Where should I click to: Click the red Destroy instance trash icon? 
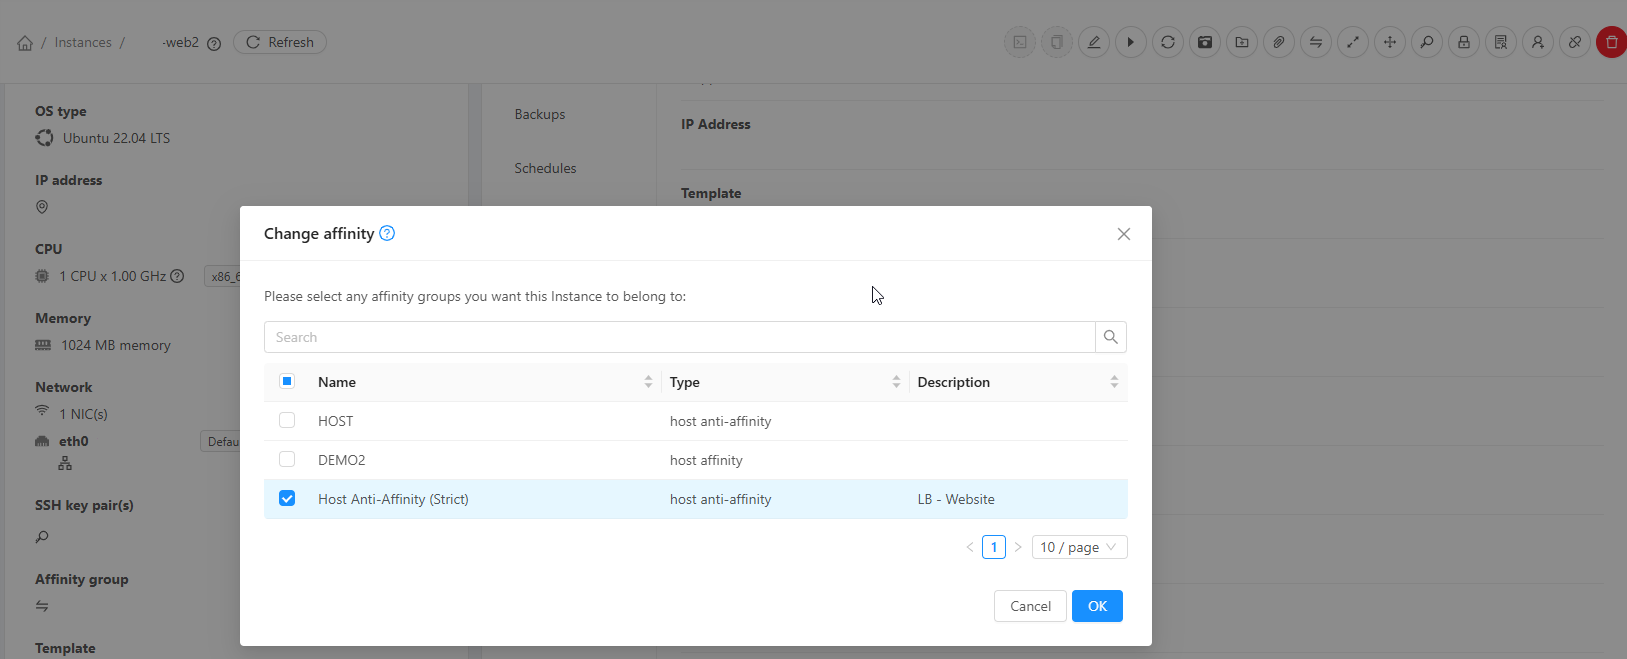click(x=1611, y=42)
